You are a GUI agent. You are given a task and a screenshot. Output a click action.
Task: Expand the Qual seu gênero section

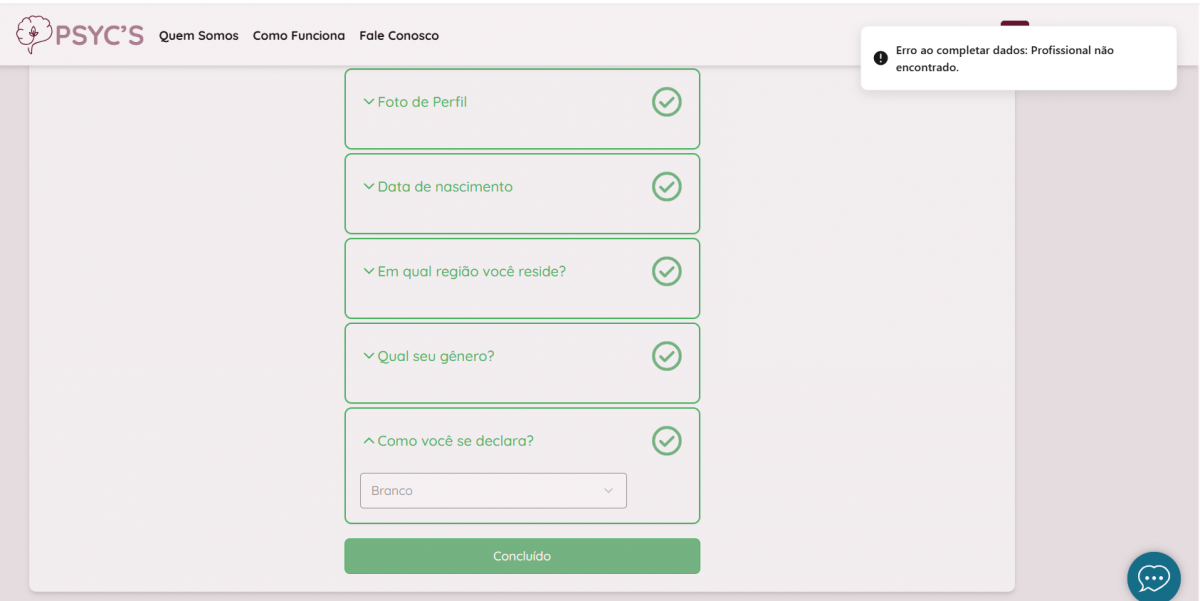pos(435,356)
